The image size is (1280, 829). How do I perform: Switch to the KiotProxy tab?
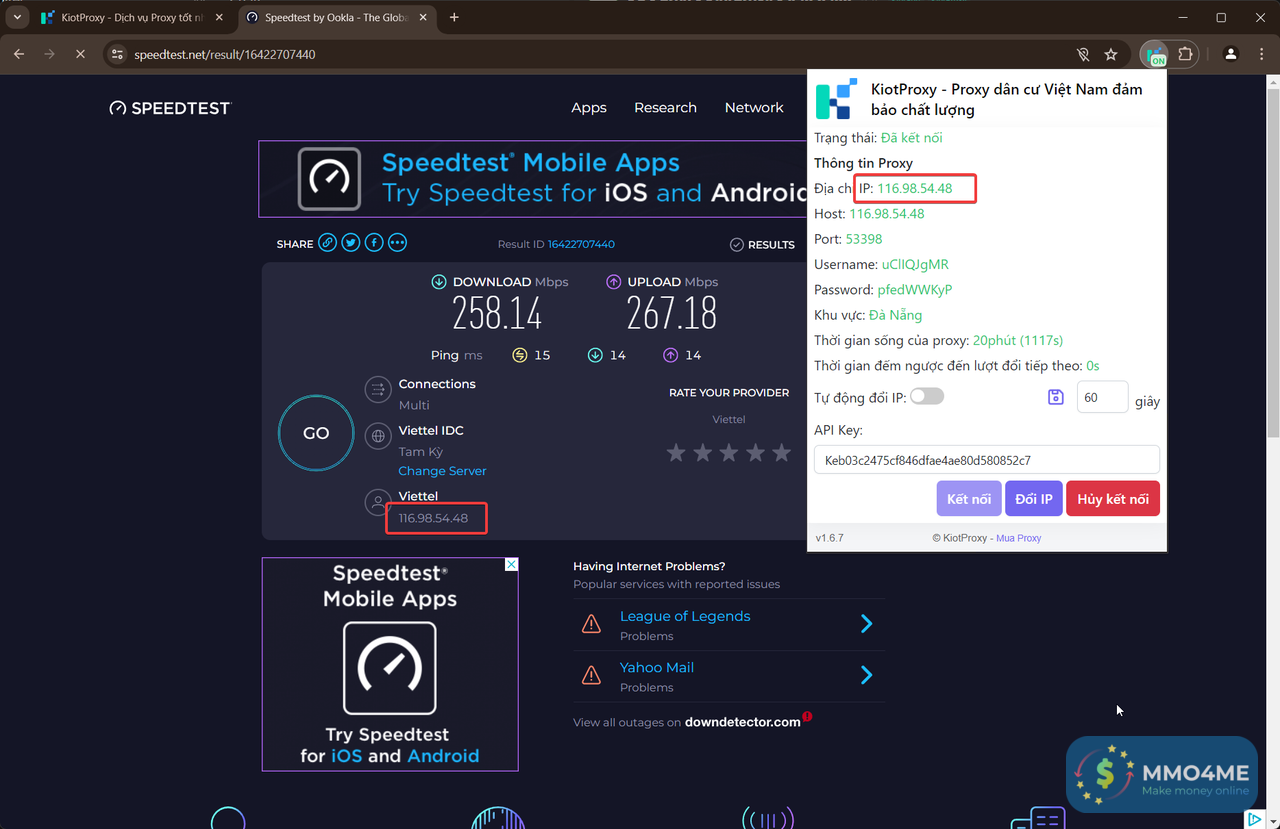133,18
